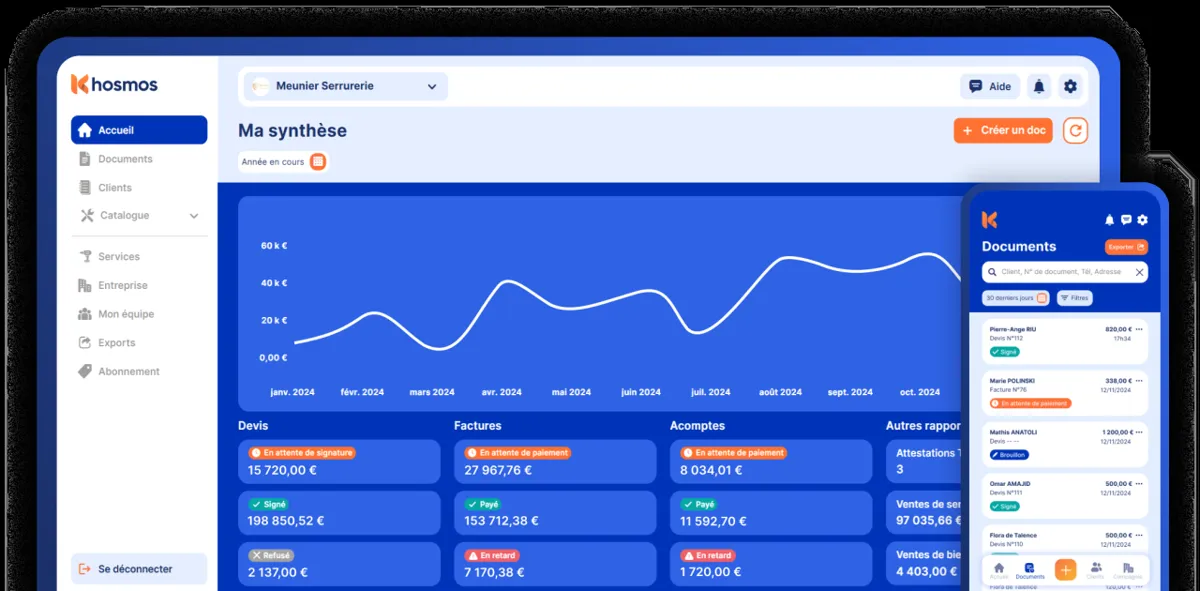Open phone notifications bell icon
This screenshot has height=591, width=1200.
pos(1109,220)
